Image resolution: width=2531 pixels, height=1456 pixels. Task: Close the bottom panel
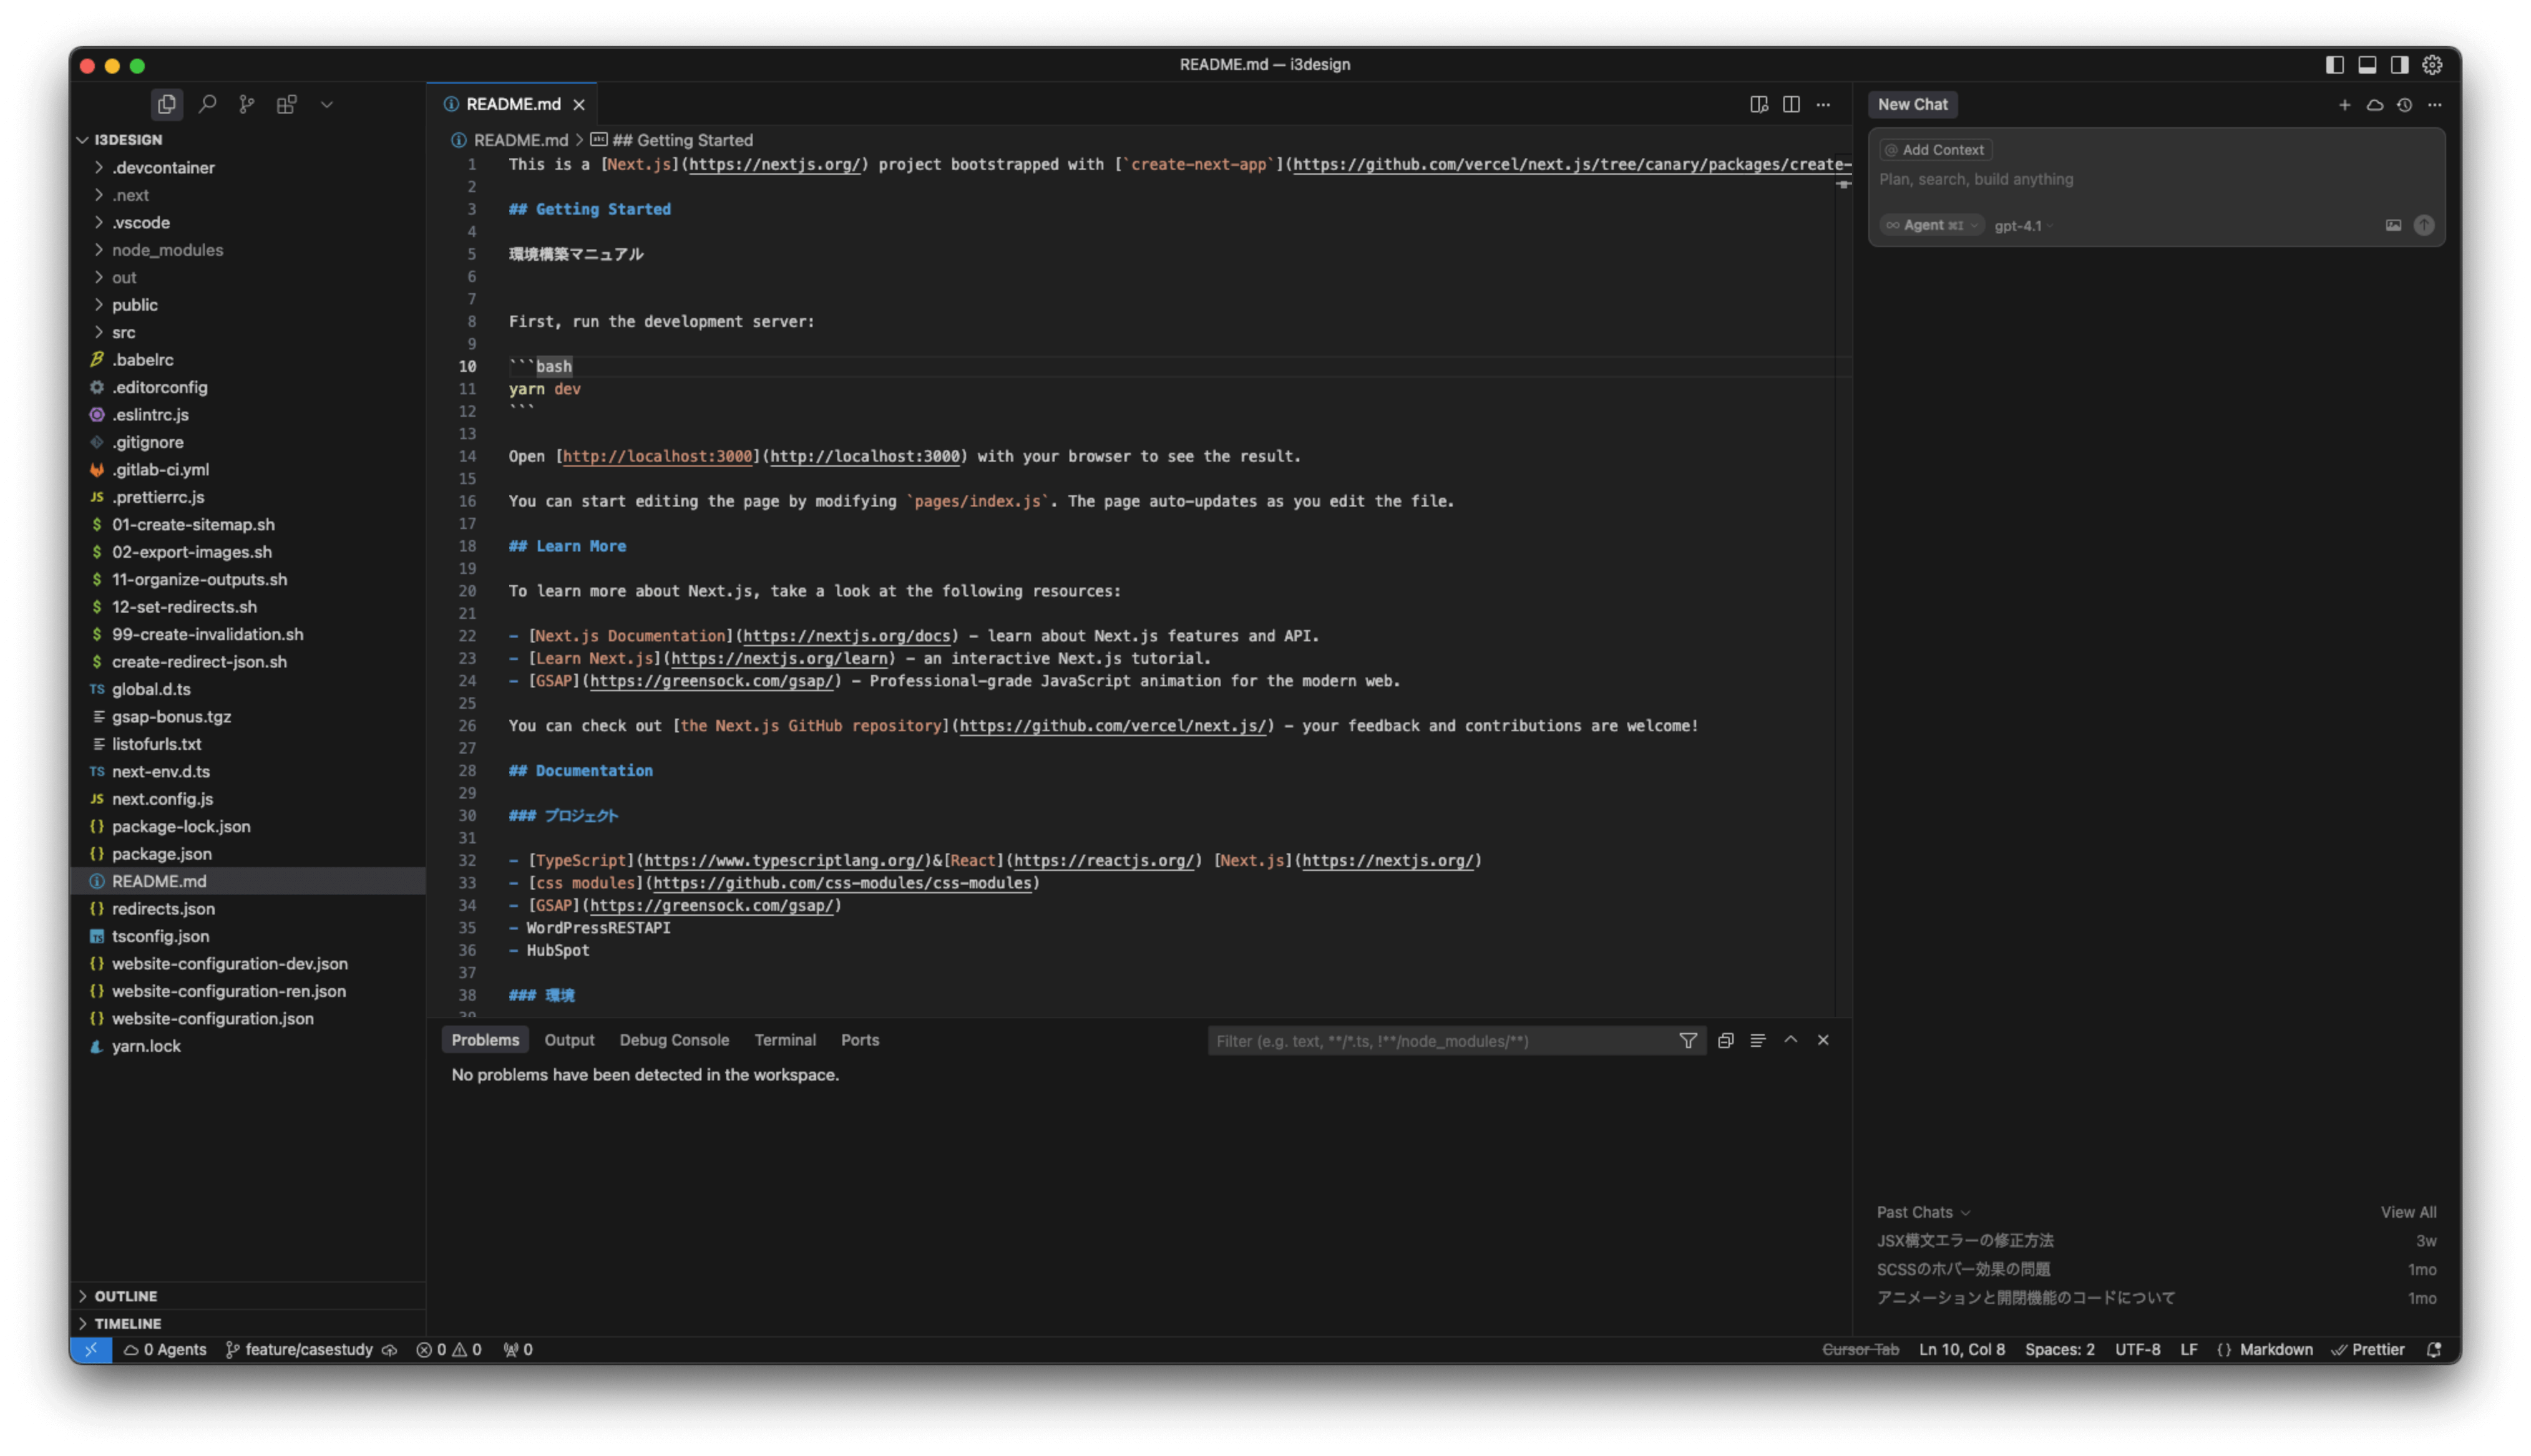click(1823, 1041)
